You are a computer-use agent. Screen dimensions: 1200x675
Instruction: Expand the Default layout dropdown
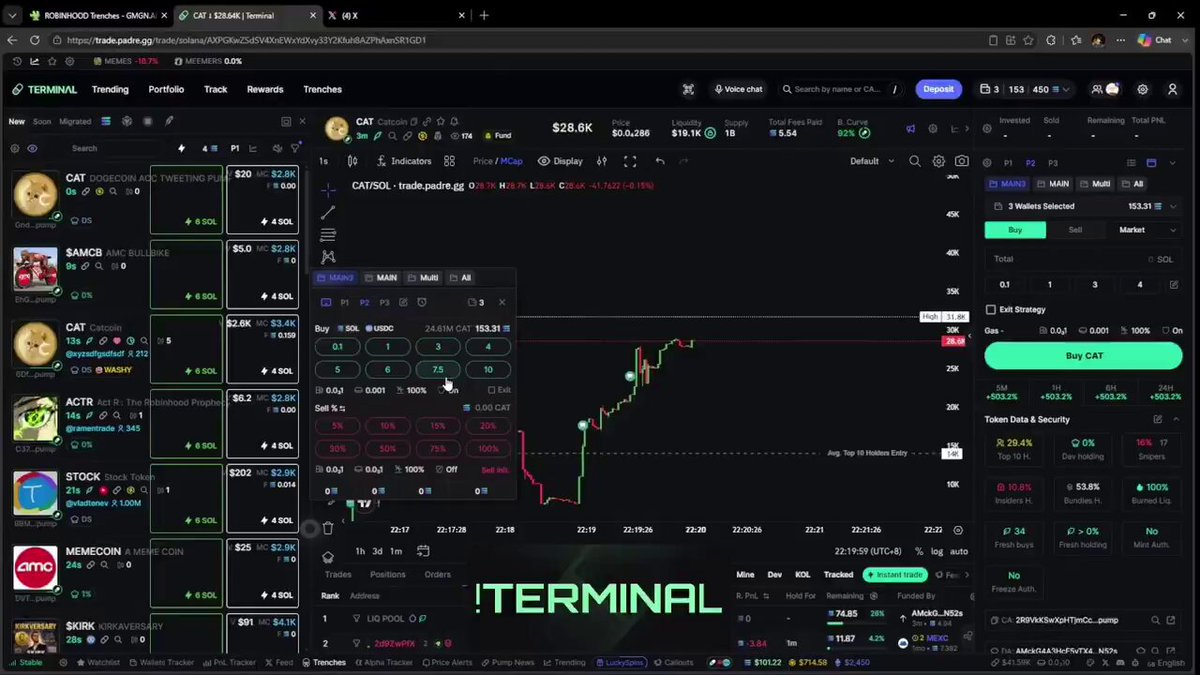coord(872,161)
